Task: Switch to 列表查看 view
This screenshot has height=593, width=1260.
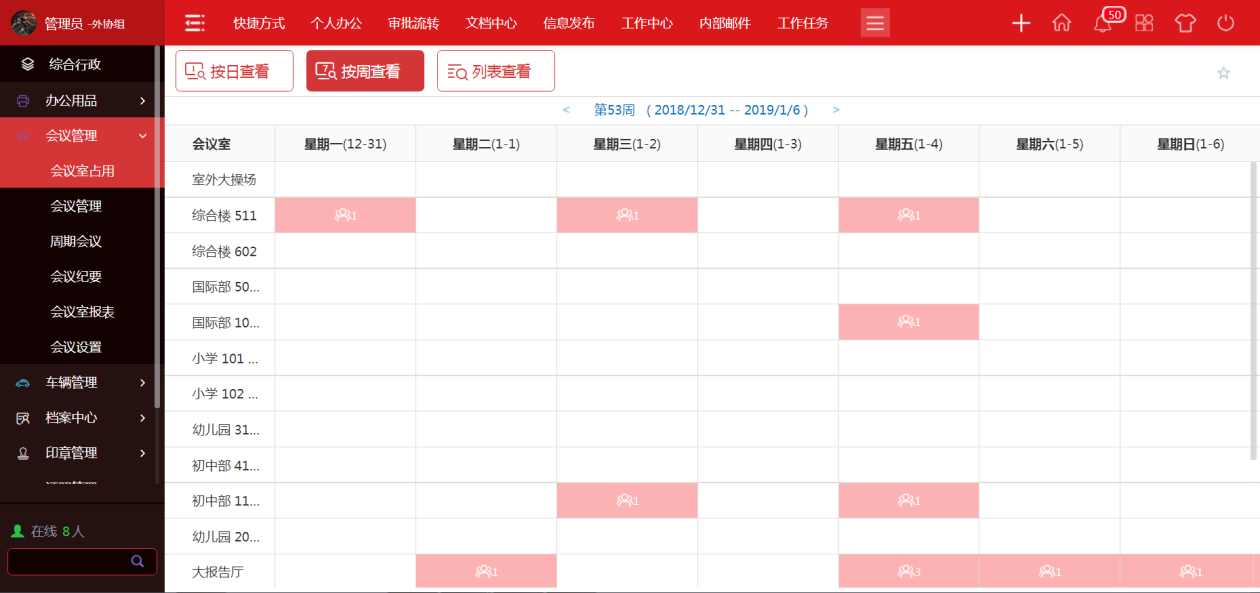Action: (495, 71)
